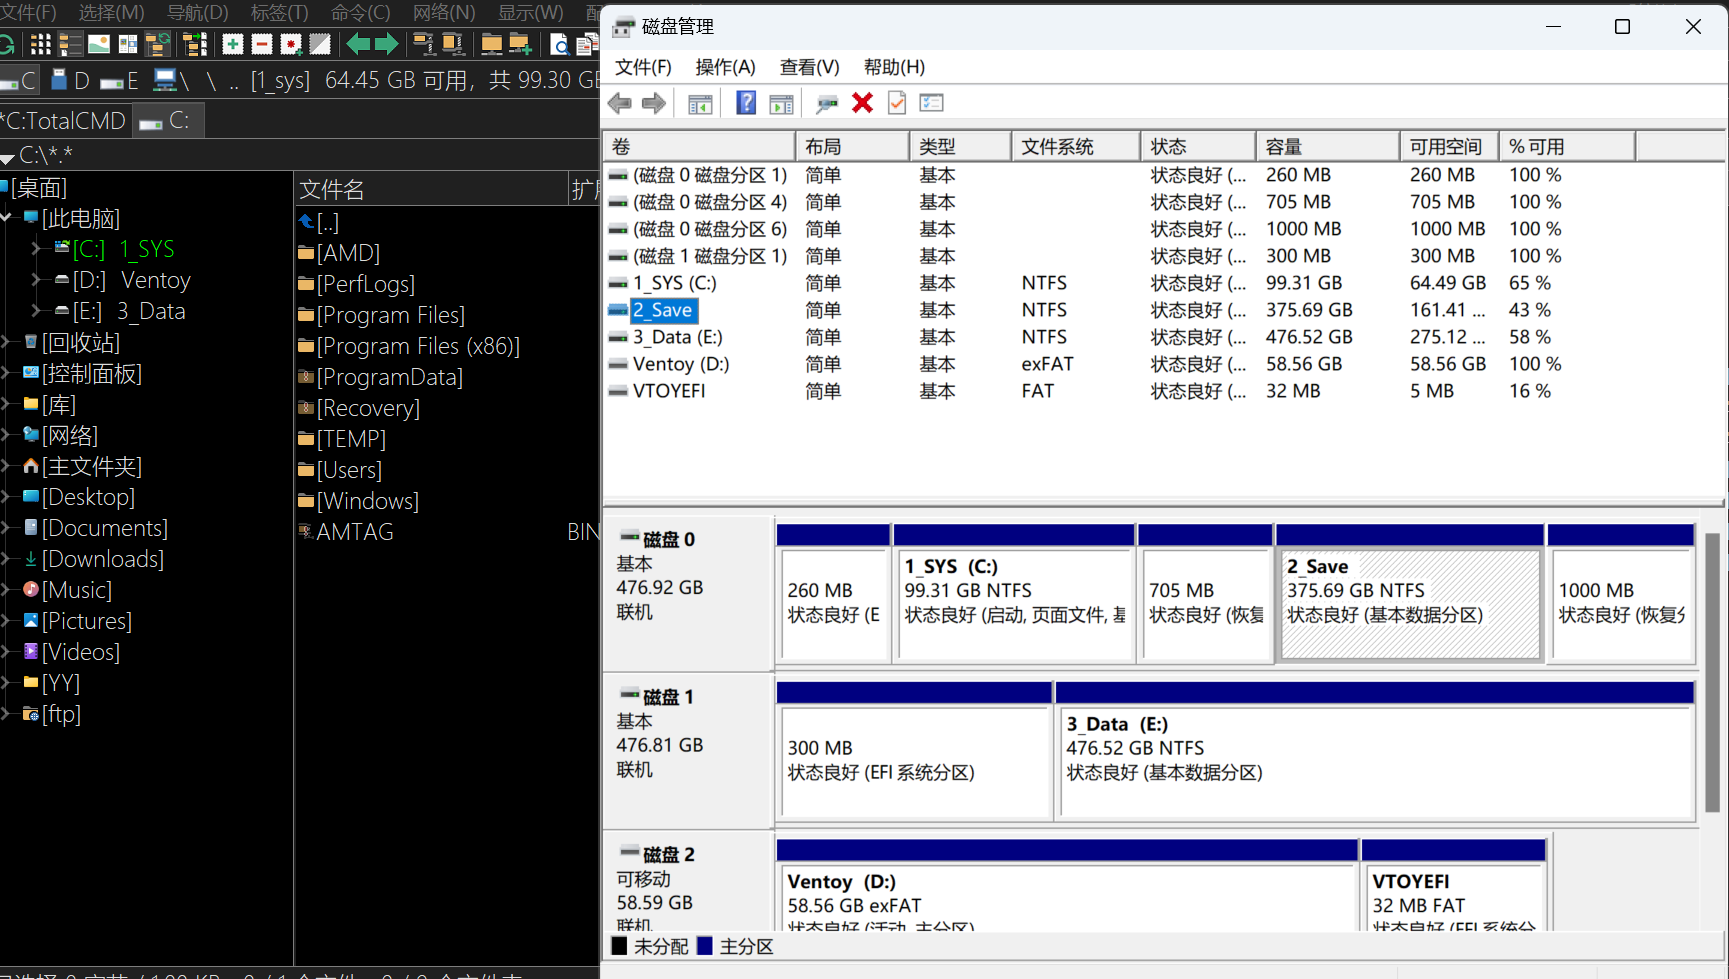Click the unpack files archive icon

click(x=453, y=44)
